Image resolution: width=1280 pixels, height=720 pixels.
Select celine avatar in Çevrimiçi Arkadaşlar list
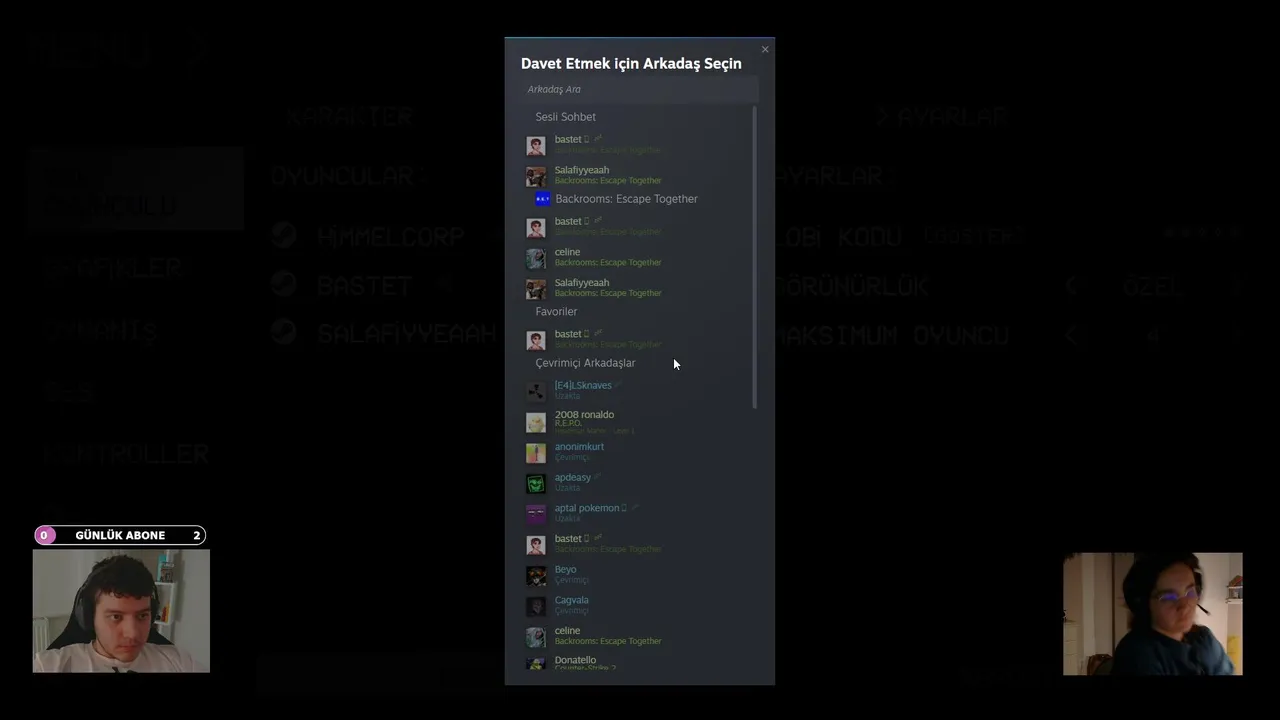tap(536, 637)
